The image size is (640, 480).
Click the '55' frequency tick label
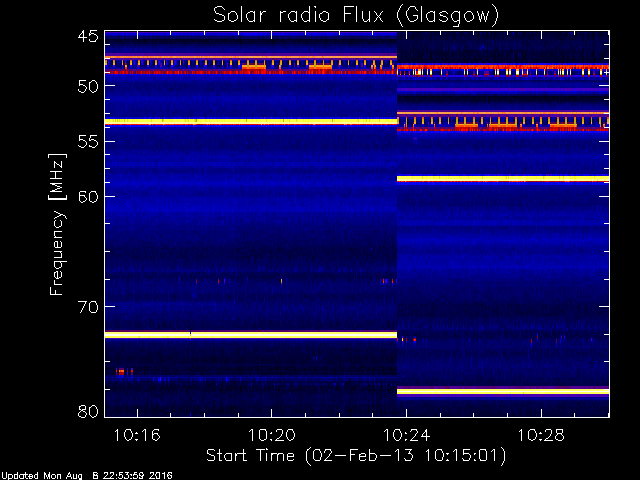click(x=88, y=142)
